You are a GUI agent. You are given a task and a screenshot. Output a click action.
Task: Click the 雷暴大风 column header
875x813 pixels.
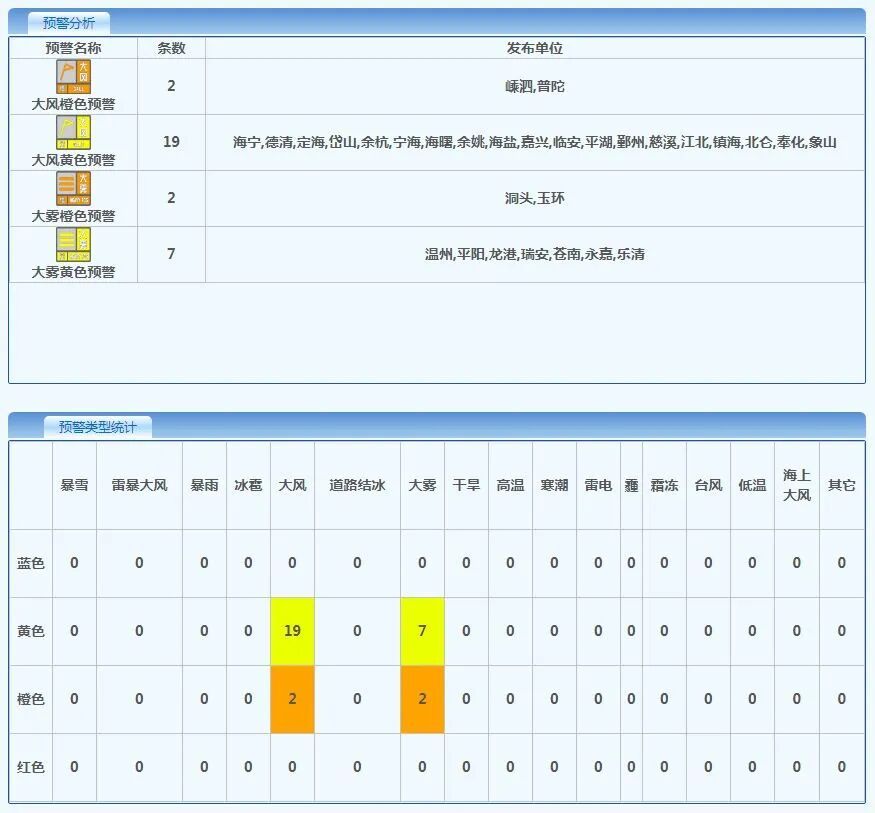coord(139,485)
